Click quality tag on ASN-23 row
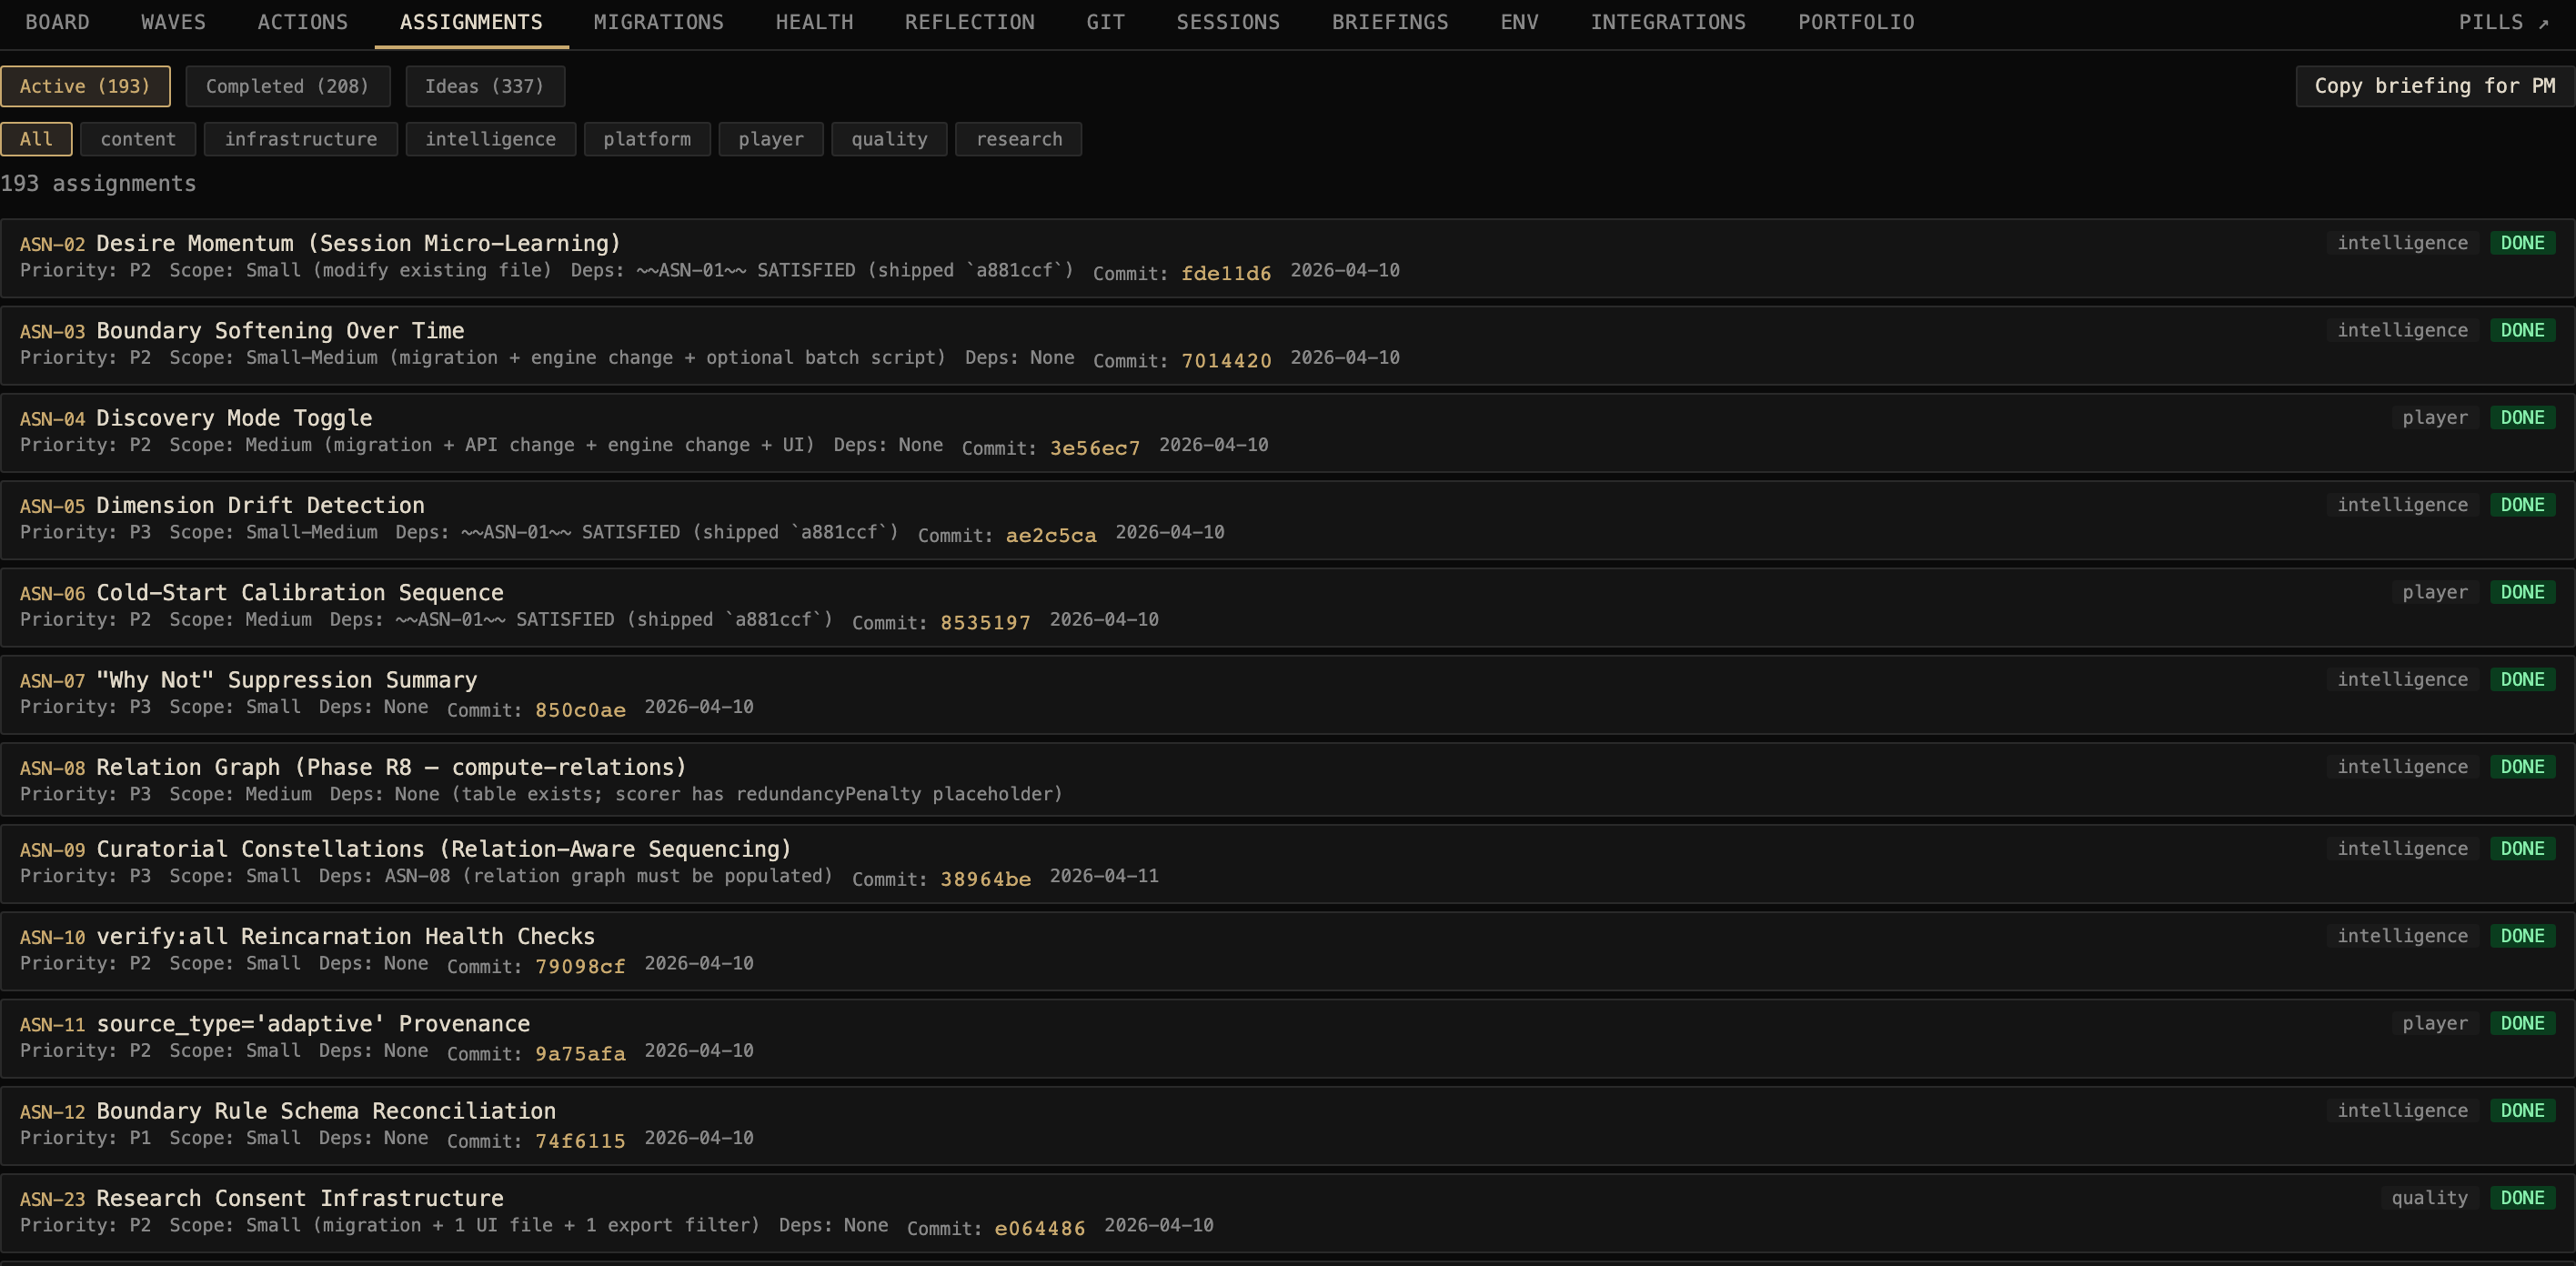The image size is (2576, 1266). [x=2429, y=1198]
